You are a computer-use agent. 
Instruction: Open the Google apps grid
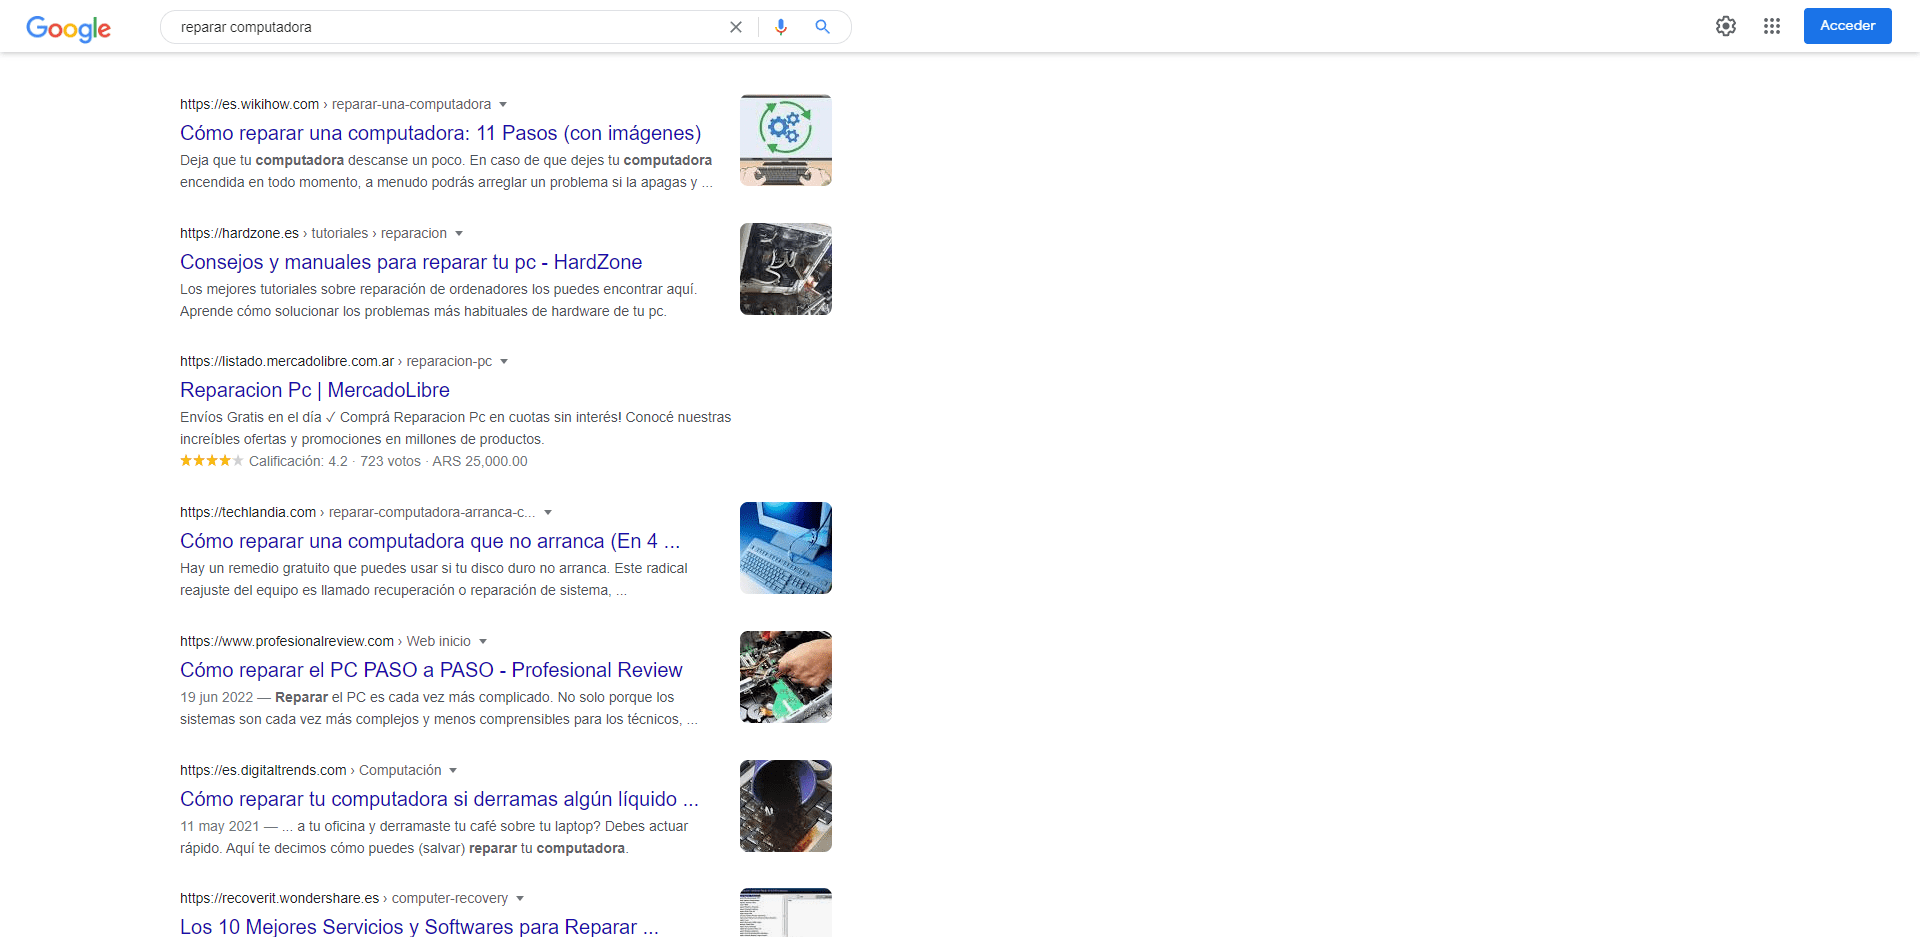point(1772,26)
